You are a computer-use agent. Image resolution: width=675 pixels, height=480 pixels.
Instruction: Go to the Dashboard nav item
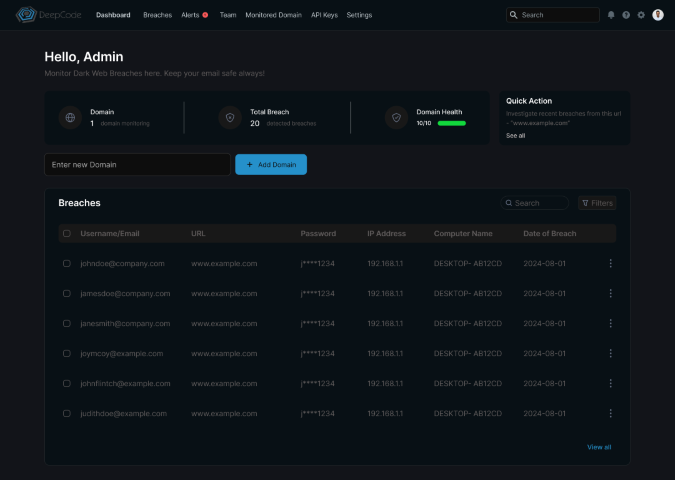click(x=113, y=15)
